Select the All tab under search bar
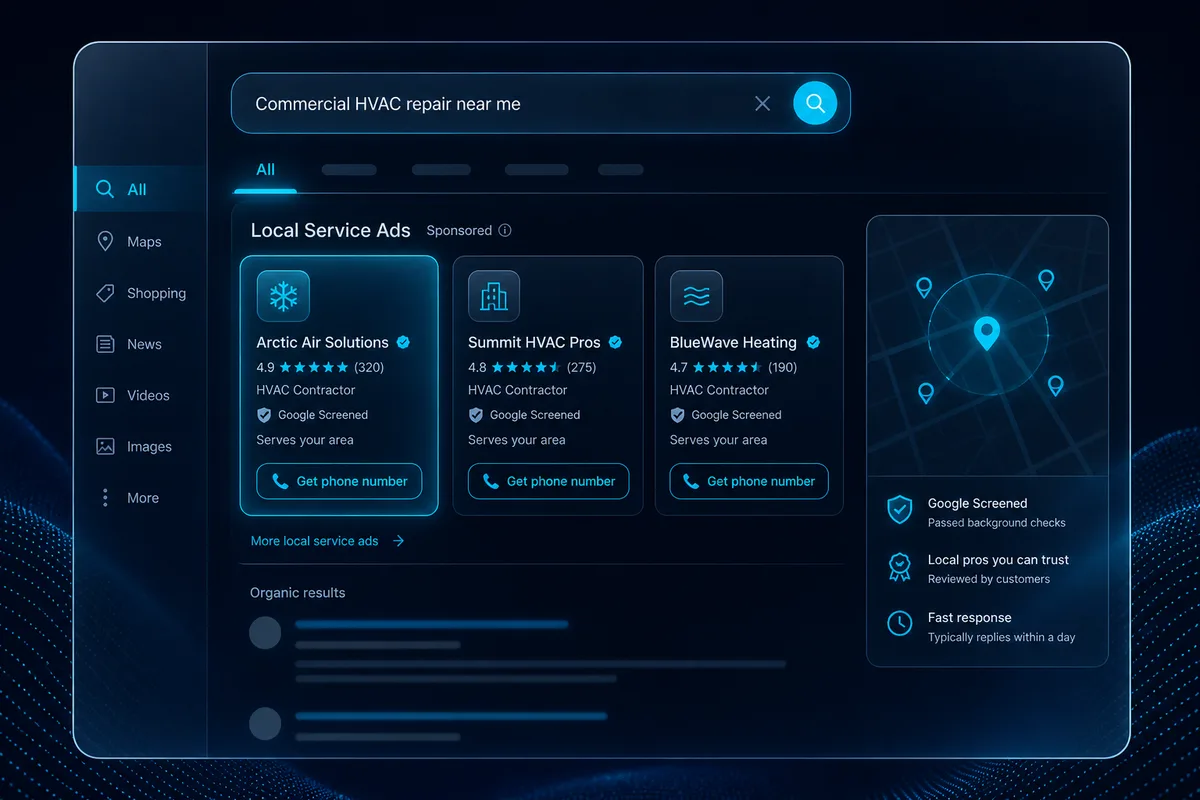 pyautogui.click(x=265, y=170)
